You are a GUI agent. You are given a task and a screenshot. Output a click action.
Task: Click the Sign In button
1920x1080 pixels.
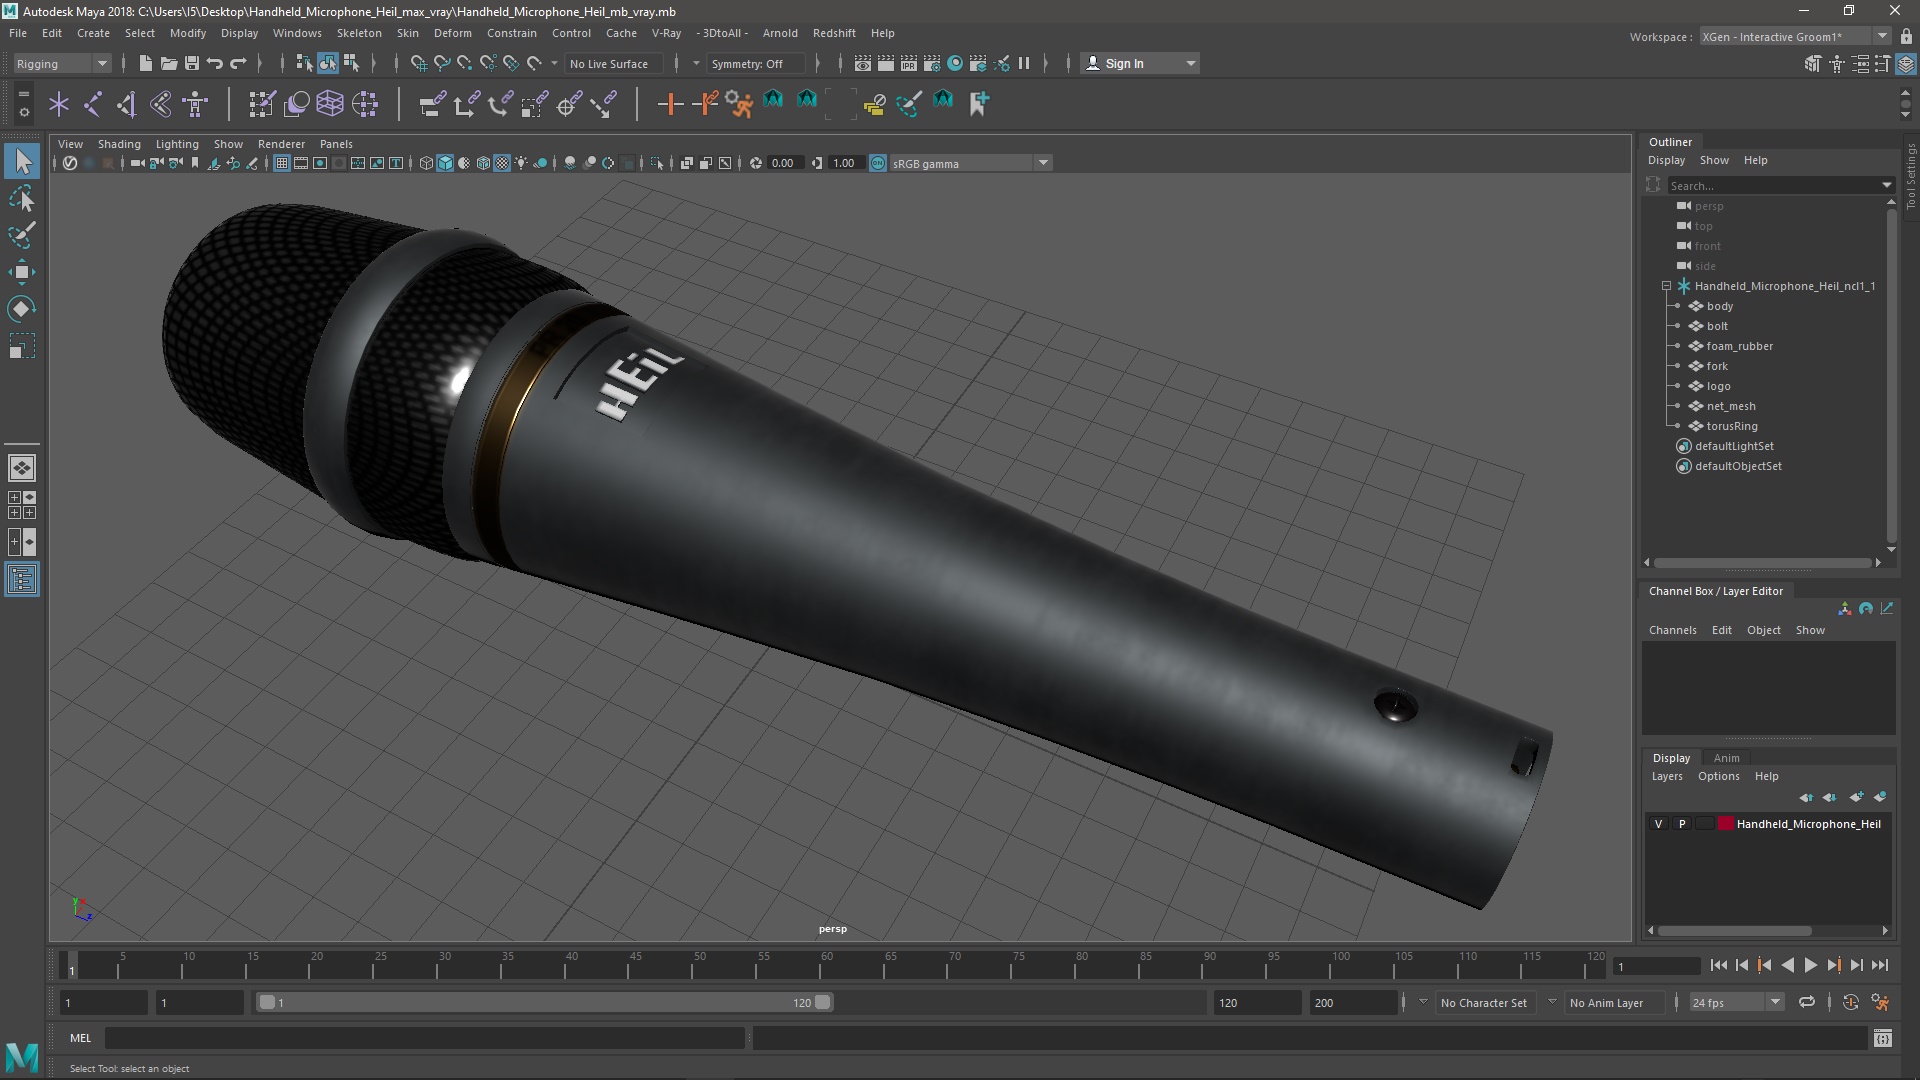[x=1124, y=63]
